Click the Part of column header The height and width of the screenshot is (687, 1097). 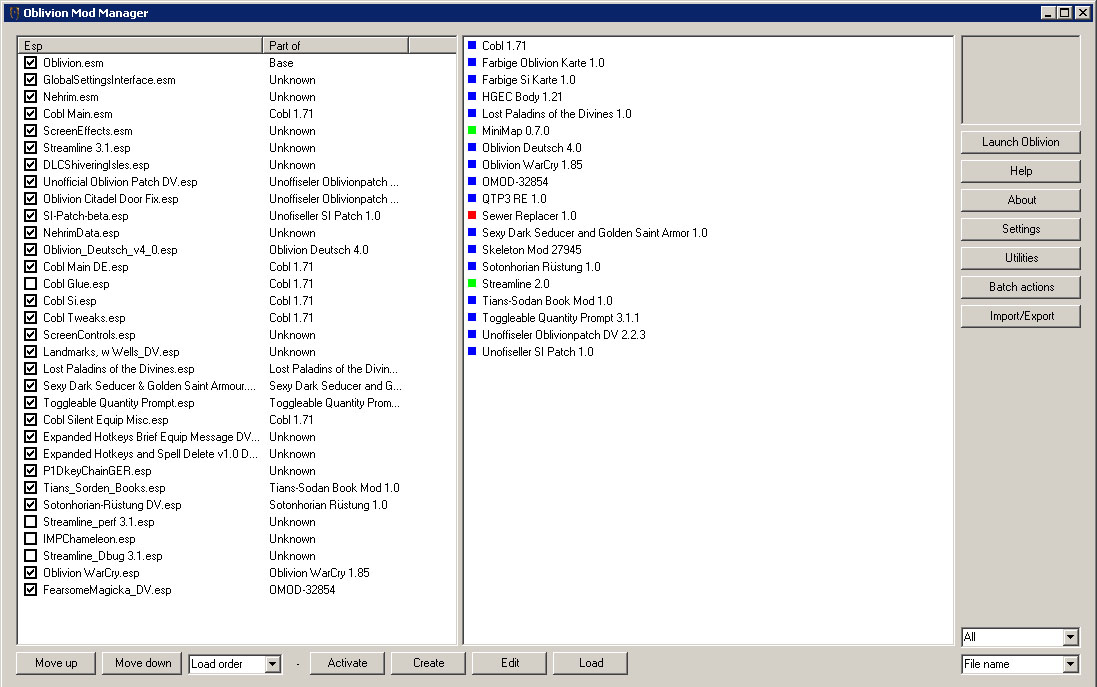(x=335, y=46)
